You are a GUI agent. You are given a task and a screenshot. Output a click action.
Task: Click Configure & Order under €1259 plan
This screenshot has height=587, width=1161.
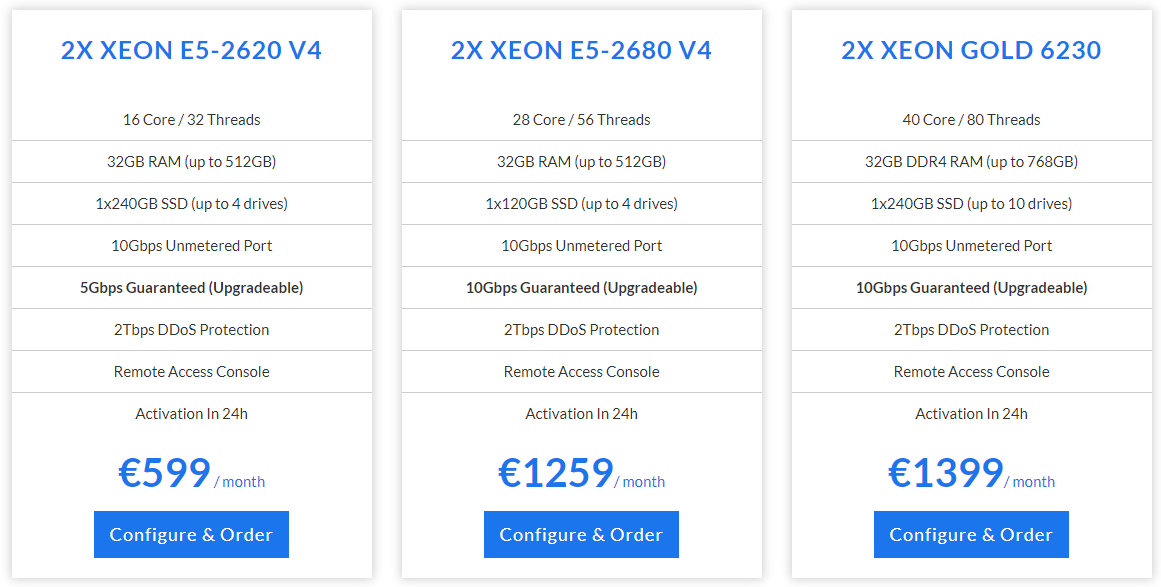tap(581, 534)
